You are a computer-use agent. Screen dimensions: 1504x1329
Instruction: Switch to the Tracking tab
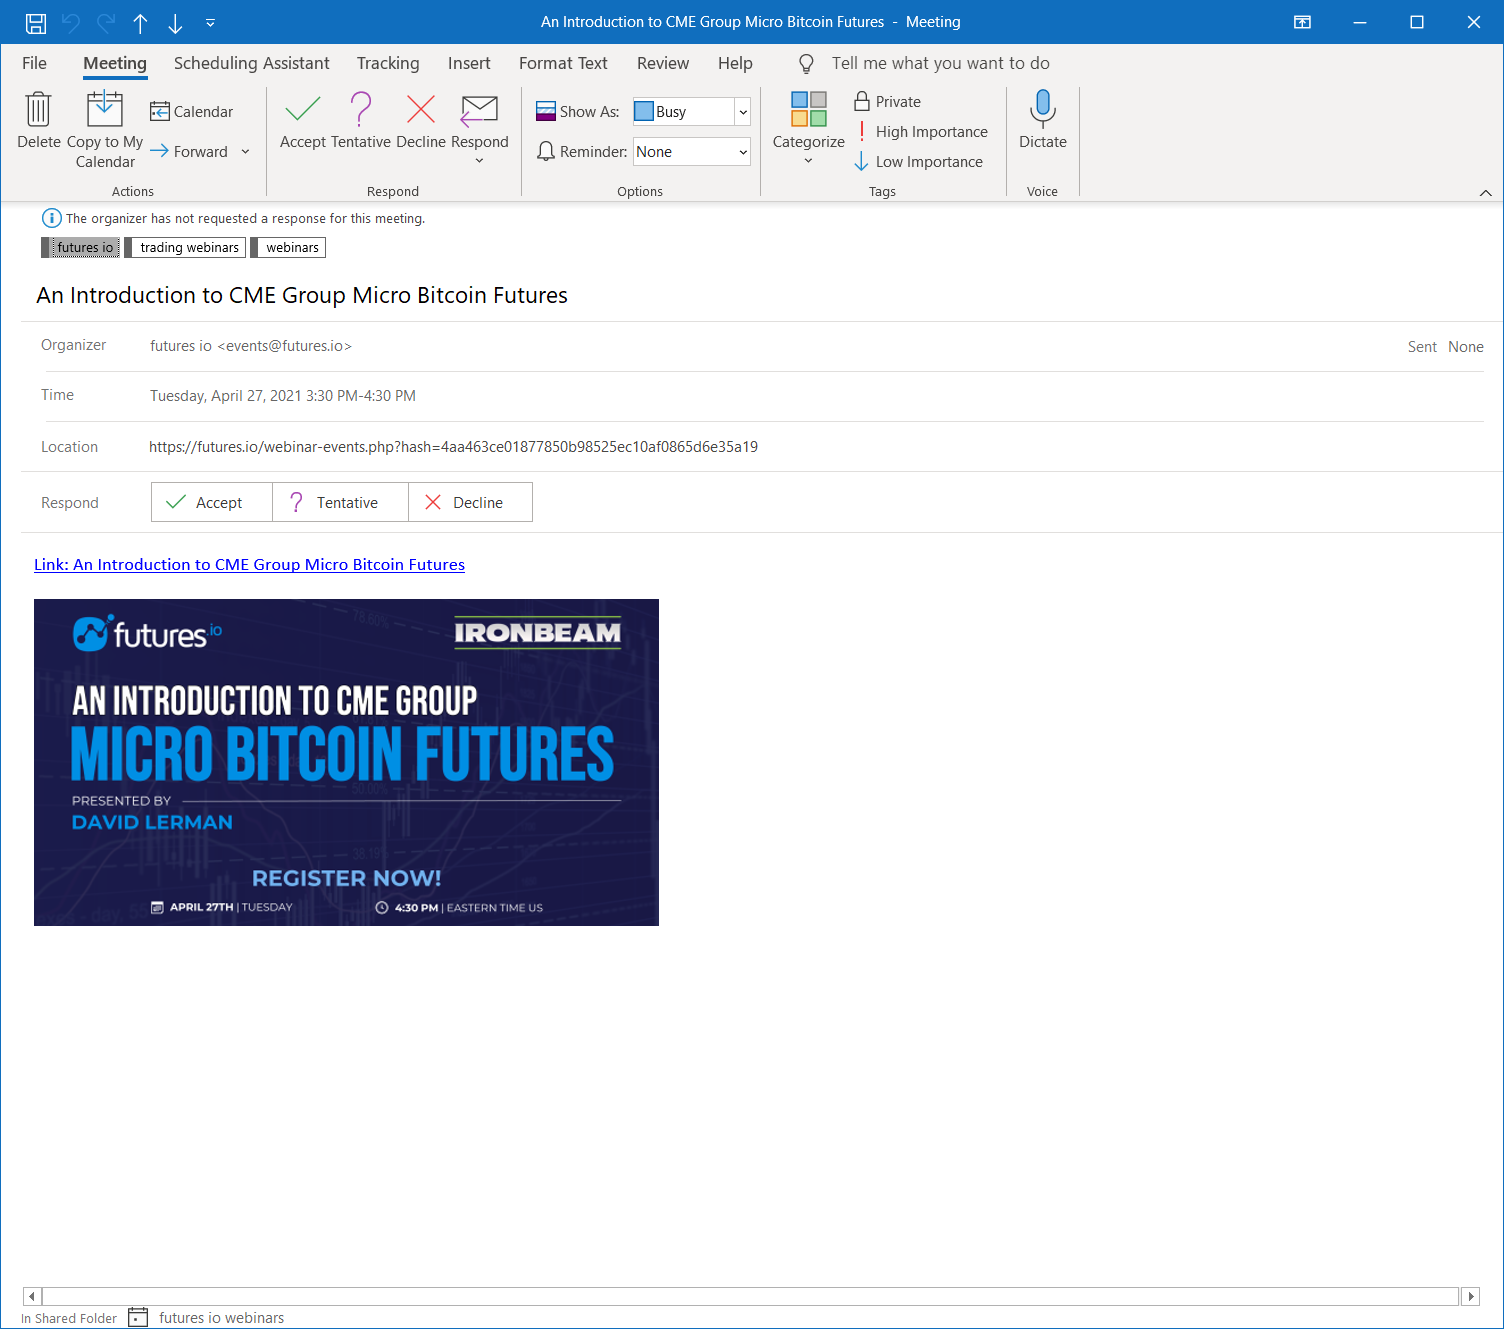(388, 63)
